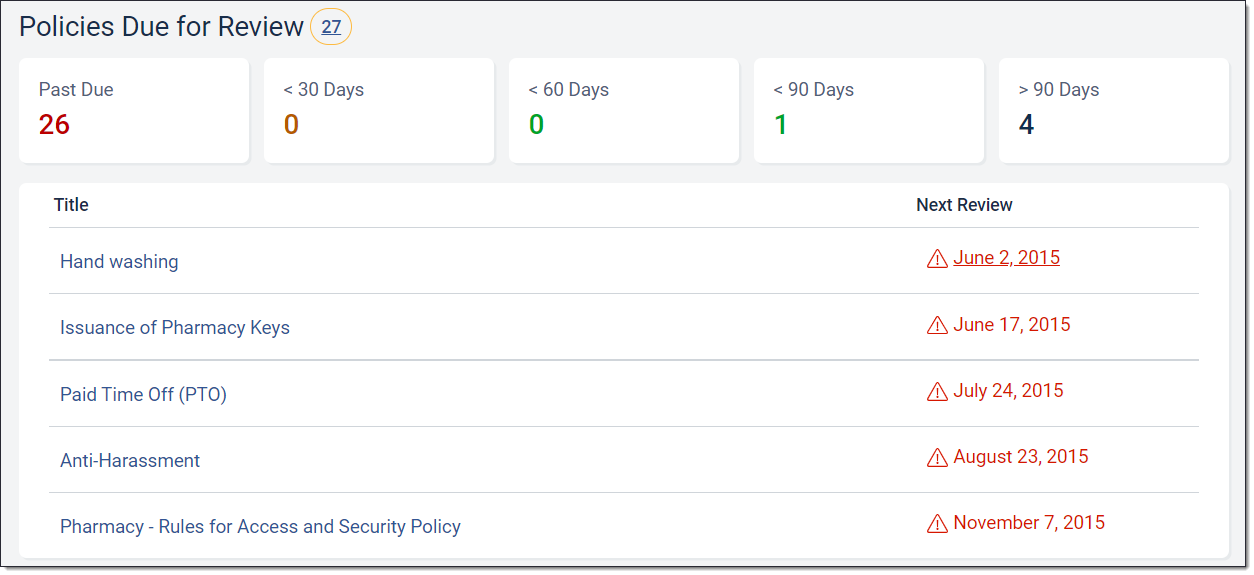Click the warning icon beside November 7, 2015
This screenshot has width=1254, height=575.
[x=937, y=523]
